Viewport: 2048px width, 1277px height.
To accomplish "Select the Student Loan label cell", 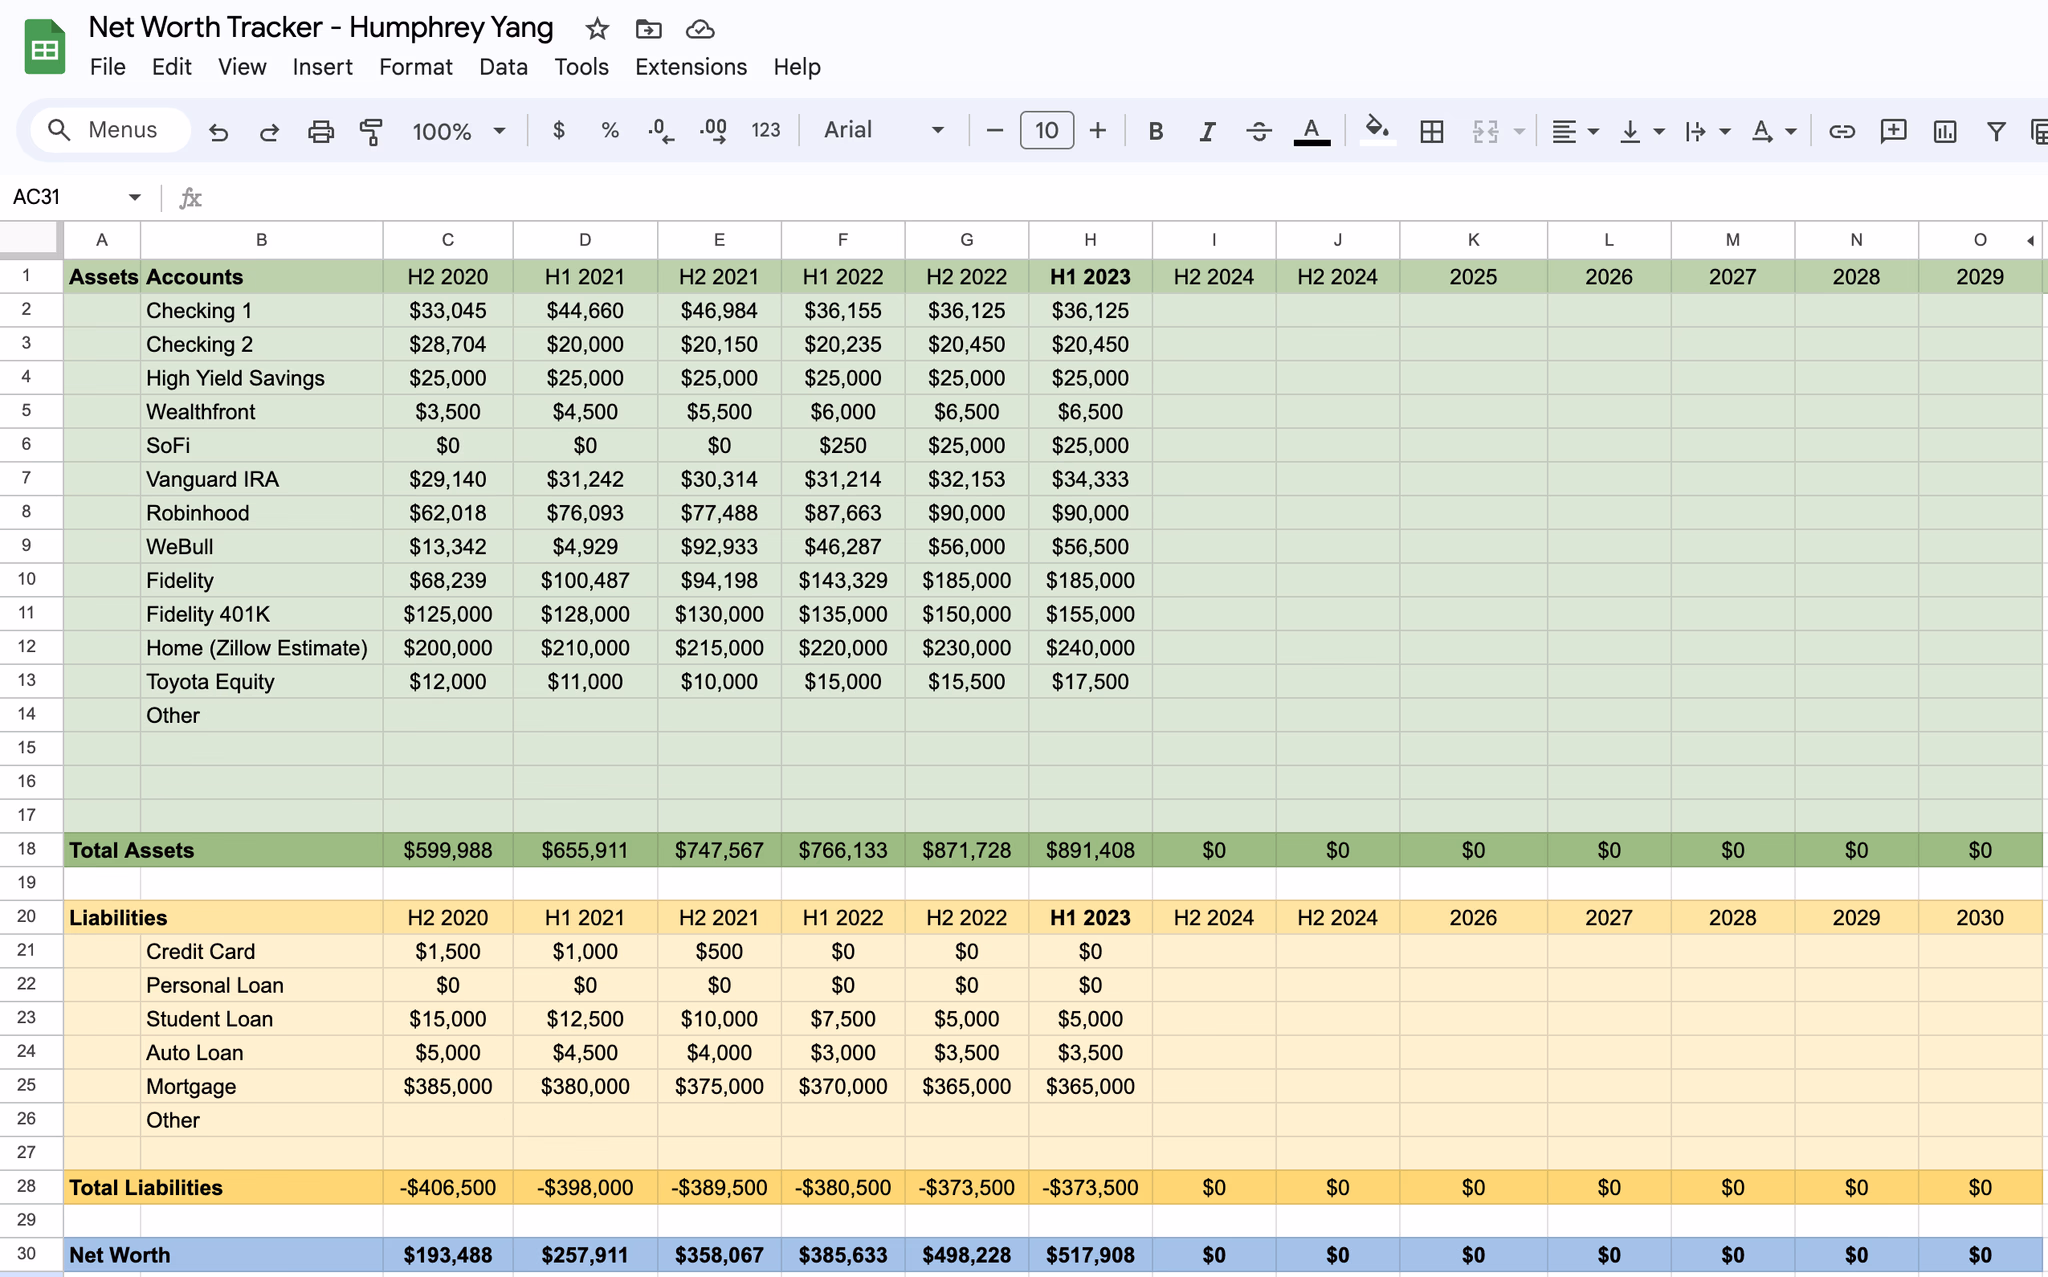I will coord(261,1019).
